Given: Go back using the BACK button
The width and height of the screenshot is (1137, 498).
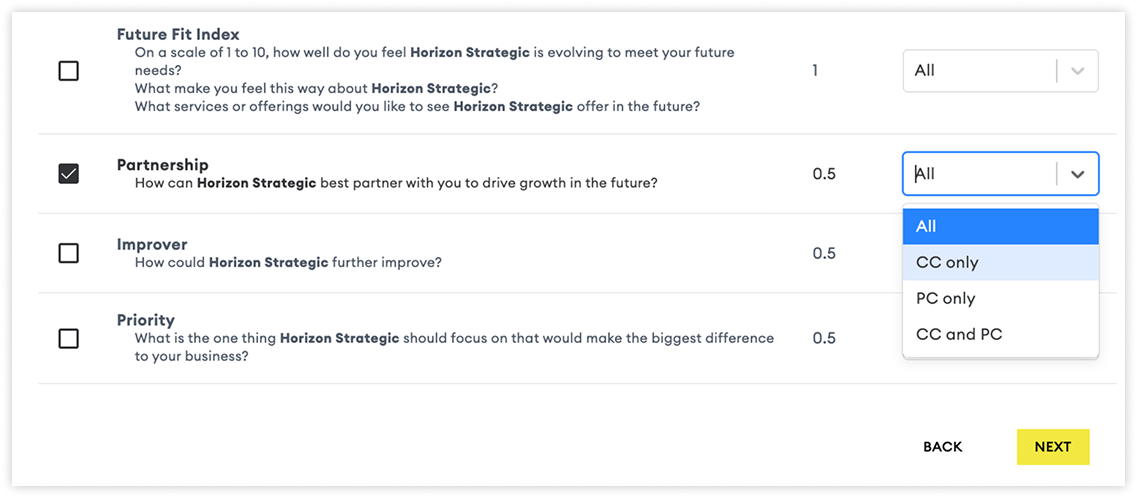Looking at the screenshot, I should 943,447.
